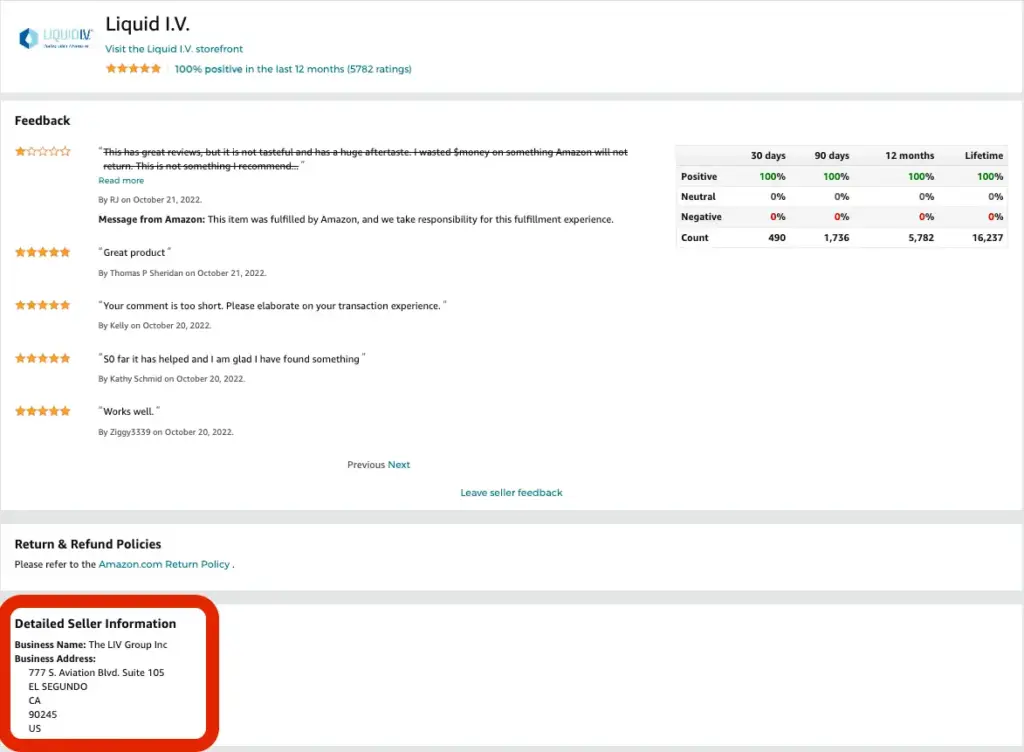Click the Return & Refund Policies heading
Image resolution: width=1024 pixels, height=752 pixels.
point(88,544)
